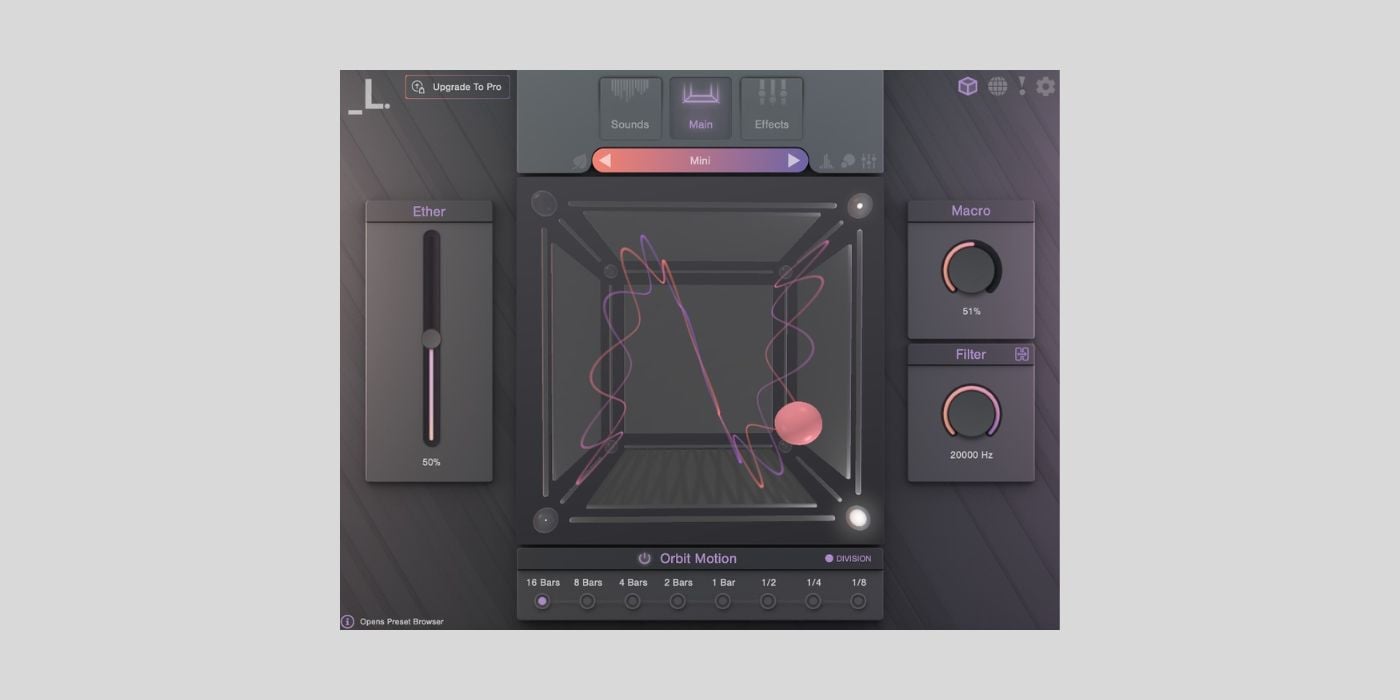Click the exclamation mark alert icon
1400x700 pixels.
[x=1021, y=86]
